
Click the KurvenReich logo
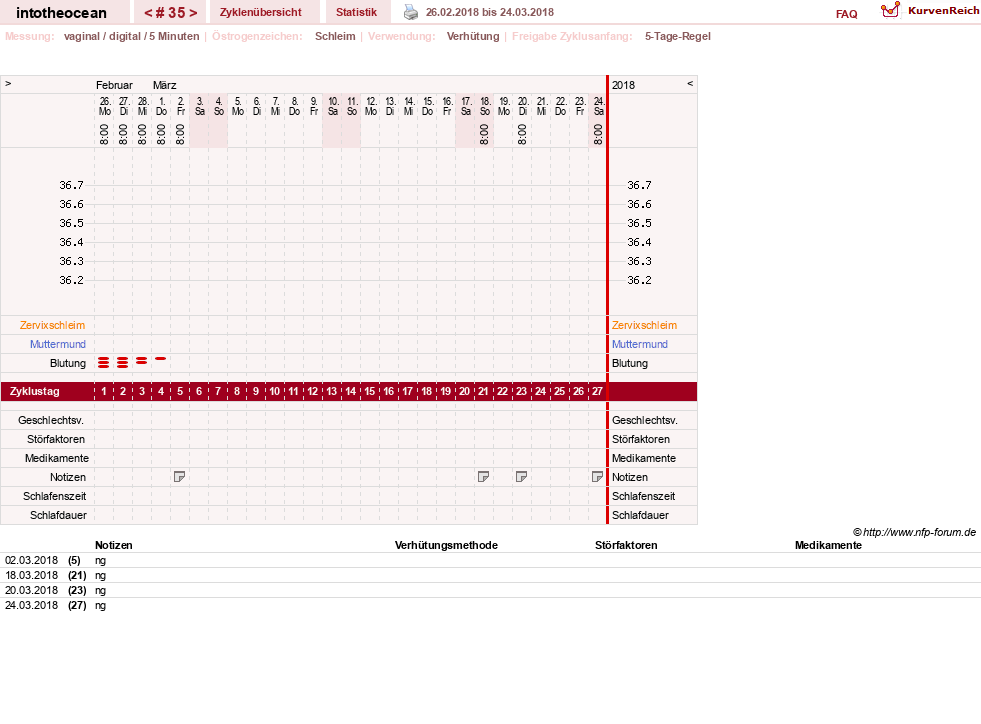pos(930,11)
